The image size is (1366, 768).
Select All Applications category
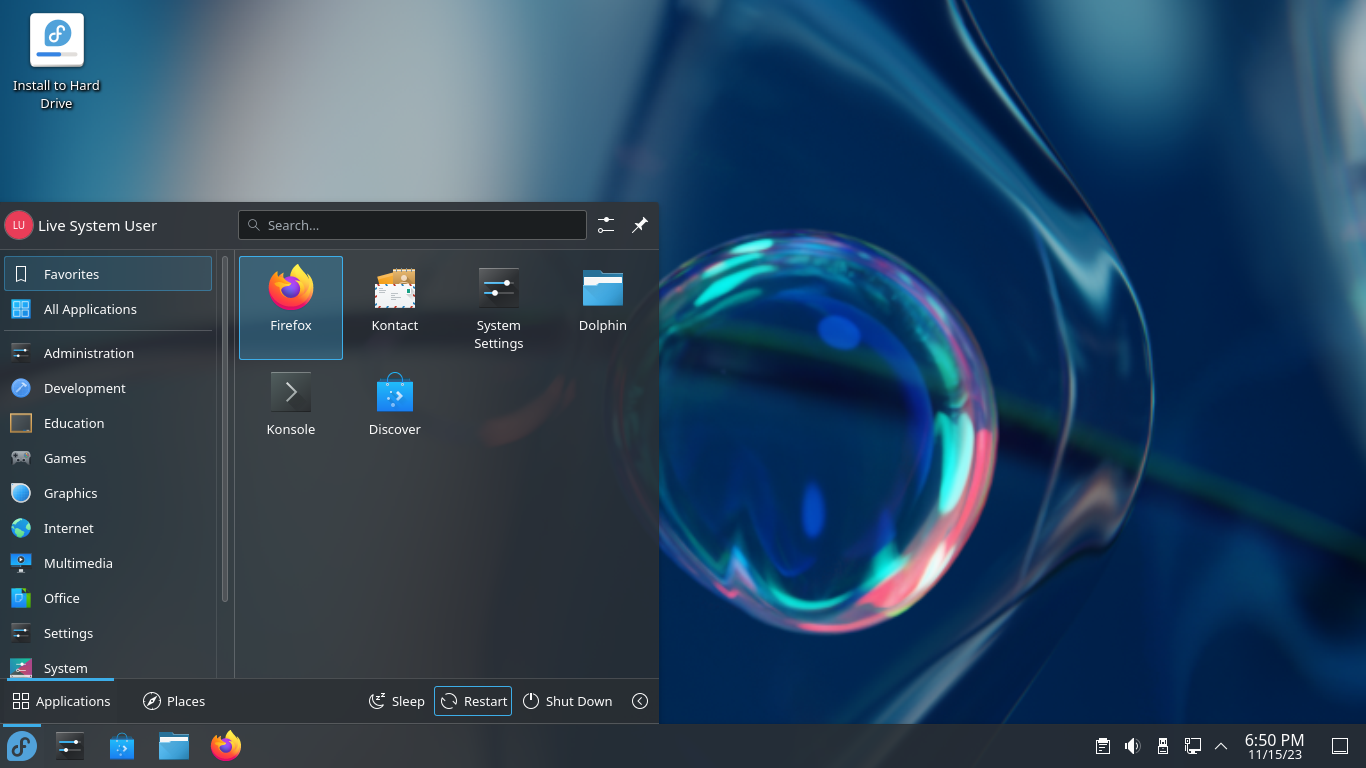tap(108, 309)
